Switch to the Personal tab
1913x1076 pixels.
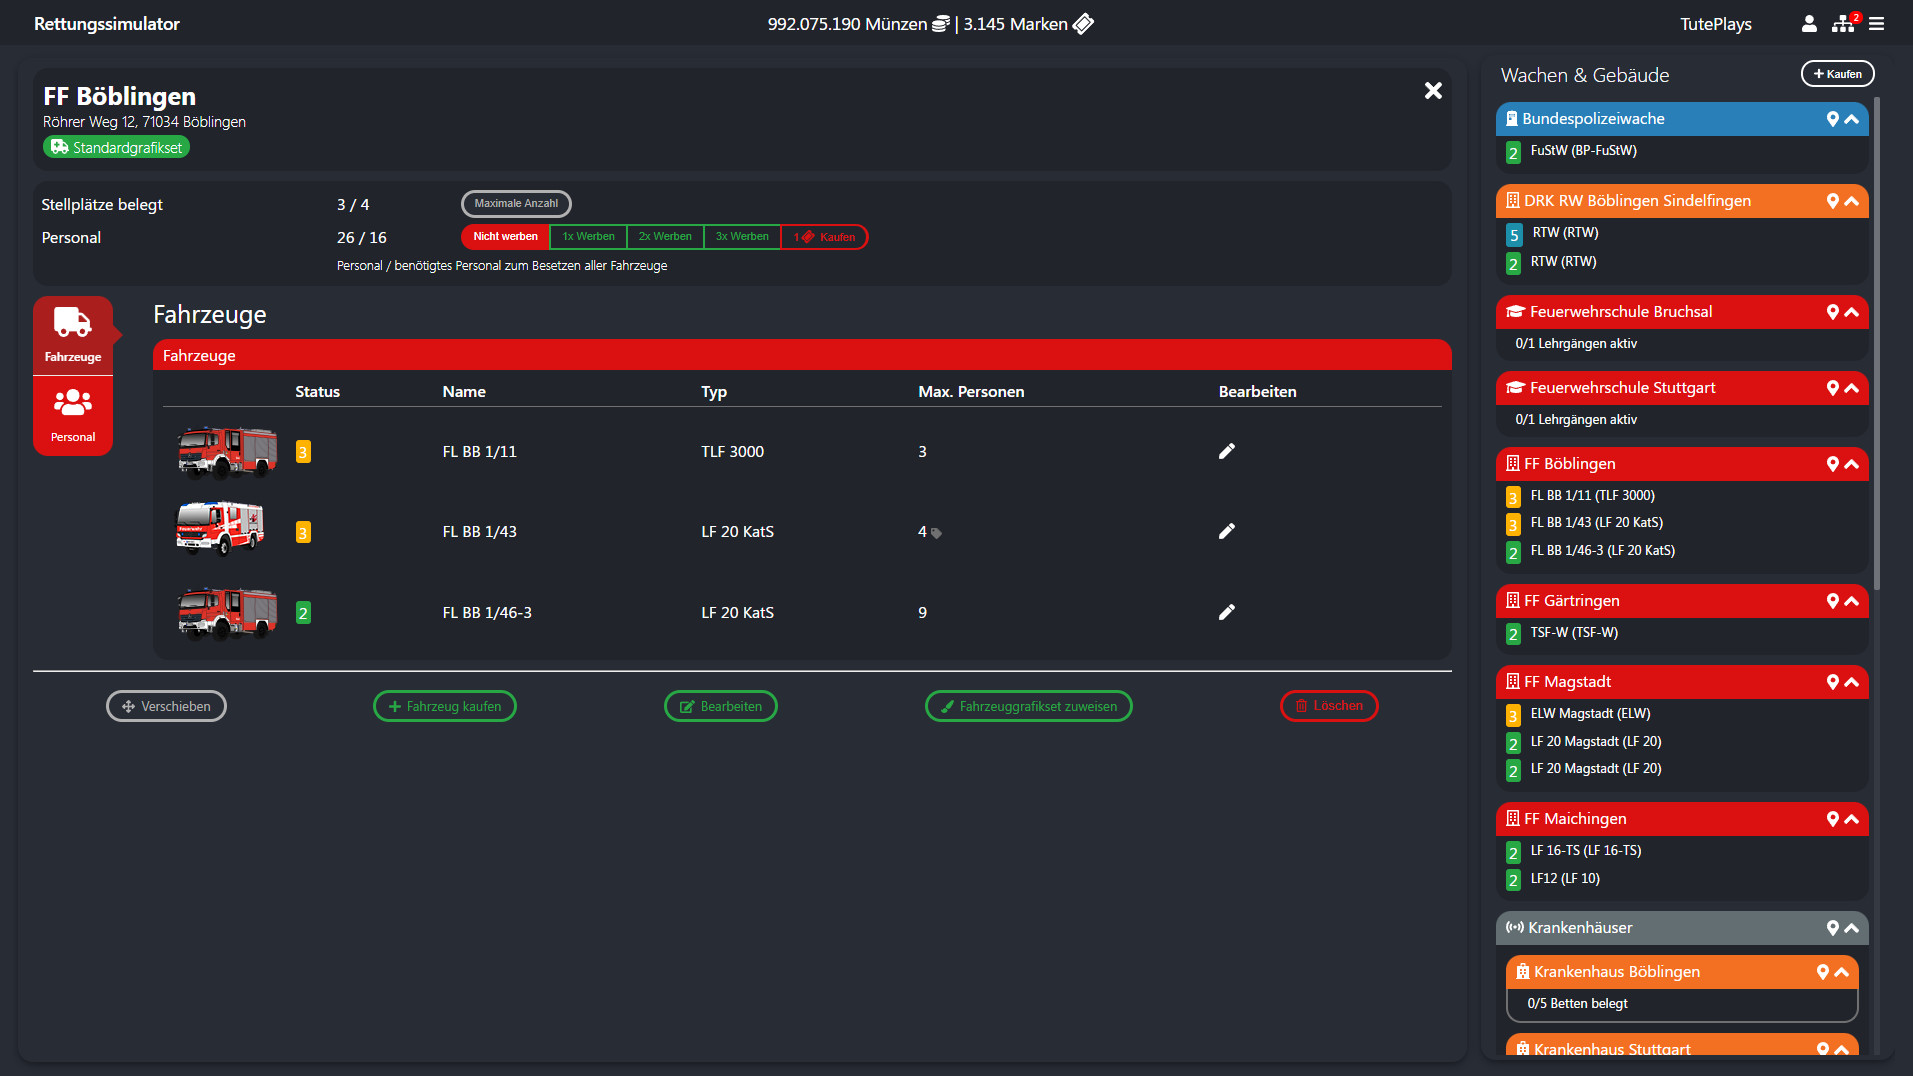pos(73,416)
